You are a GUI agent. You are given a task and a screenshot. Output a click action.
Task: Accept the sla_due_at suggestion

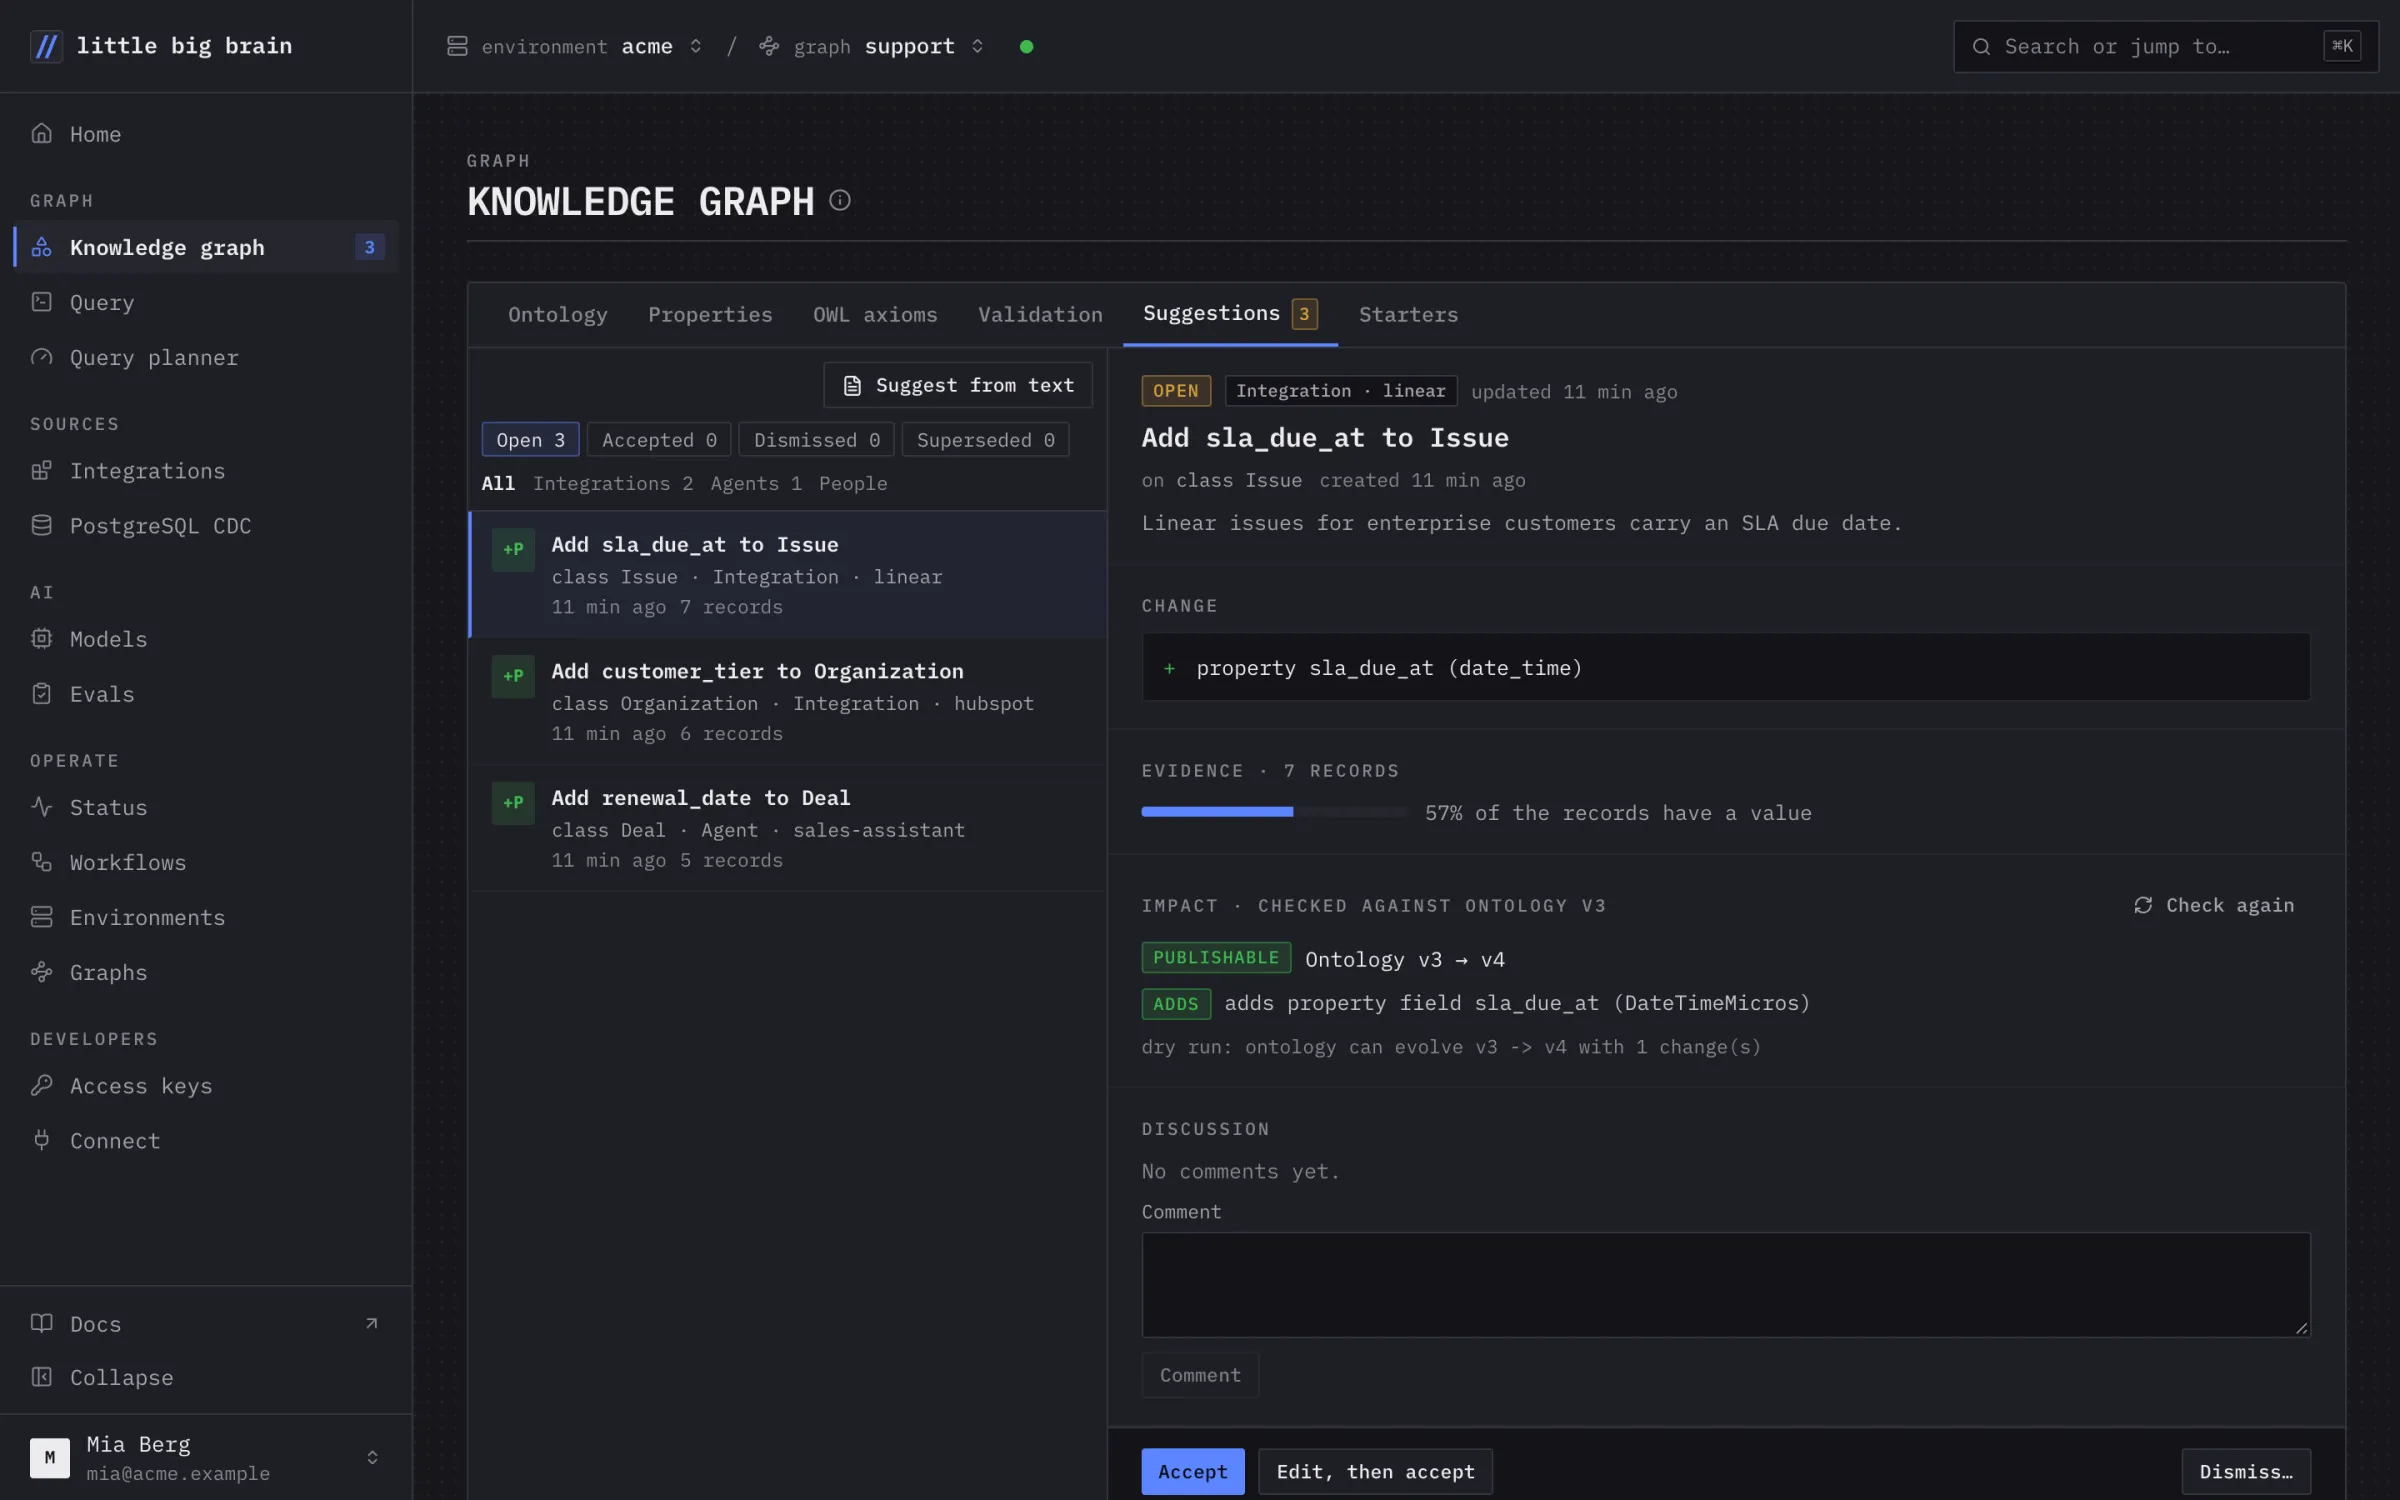pos(1193,1471)
